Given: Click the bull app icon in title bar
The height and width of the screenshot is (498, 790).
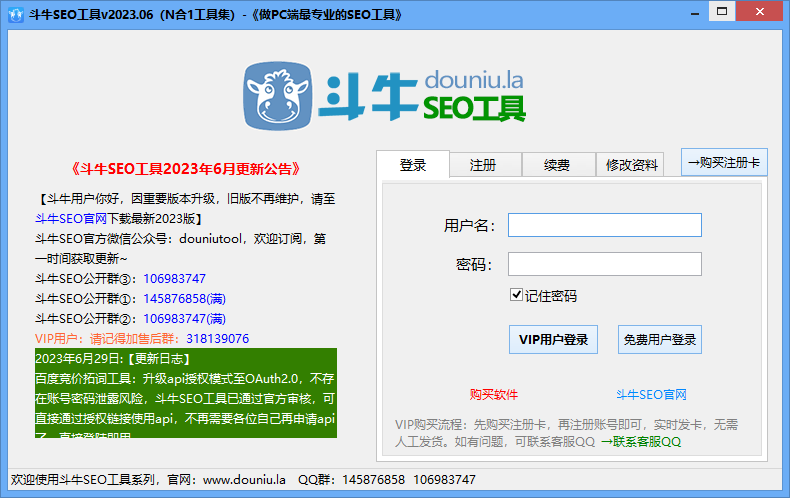Looking at the screenshot, I should (x=16, y=15).
